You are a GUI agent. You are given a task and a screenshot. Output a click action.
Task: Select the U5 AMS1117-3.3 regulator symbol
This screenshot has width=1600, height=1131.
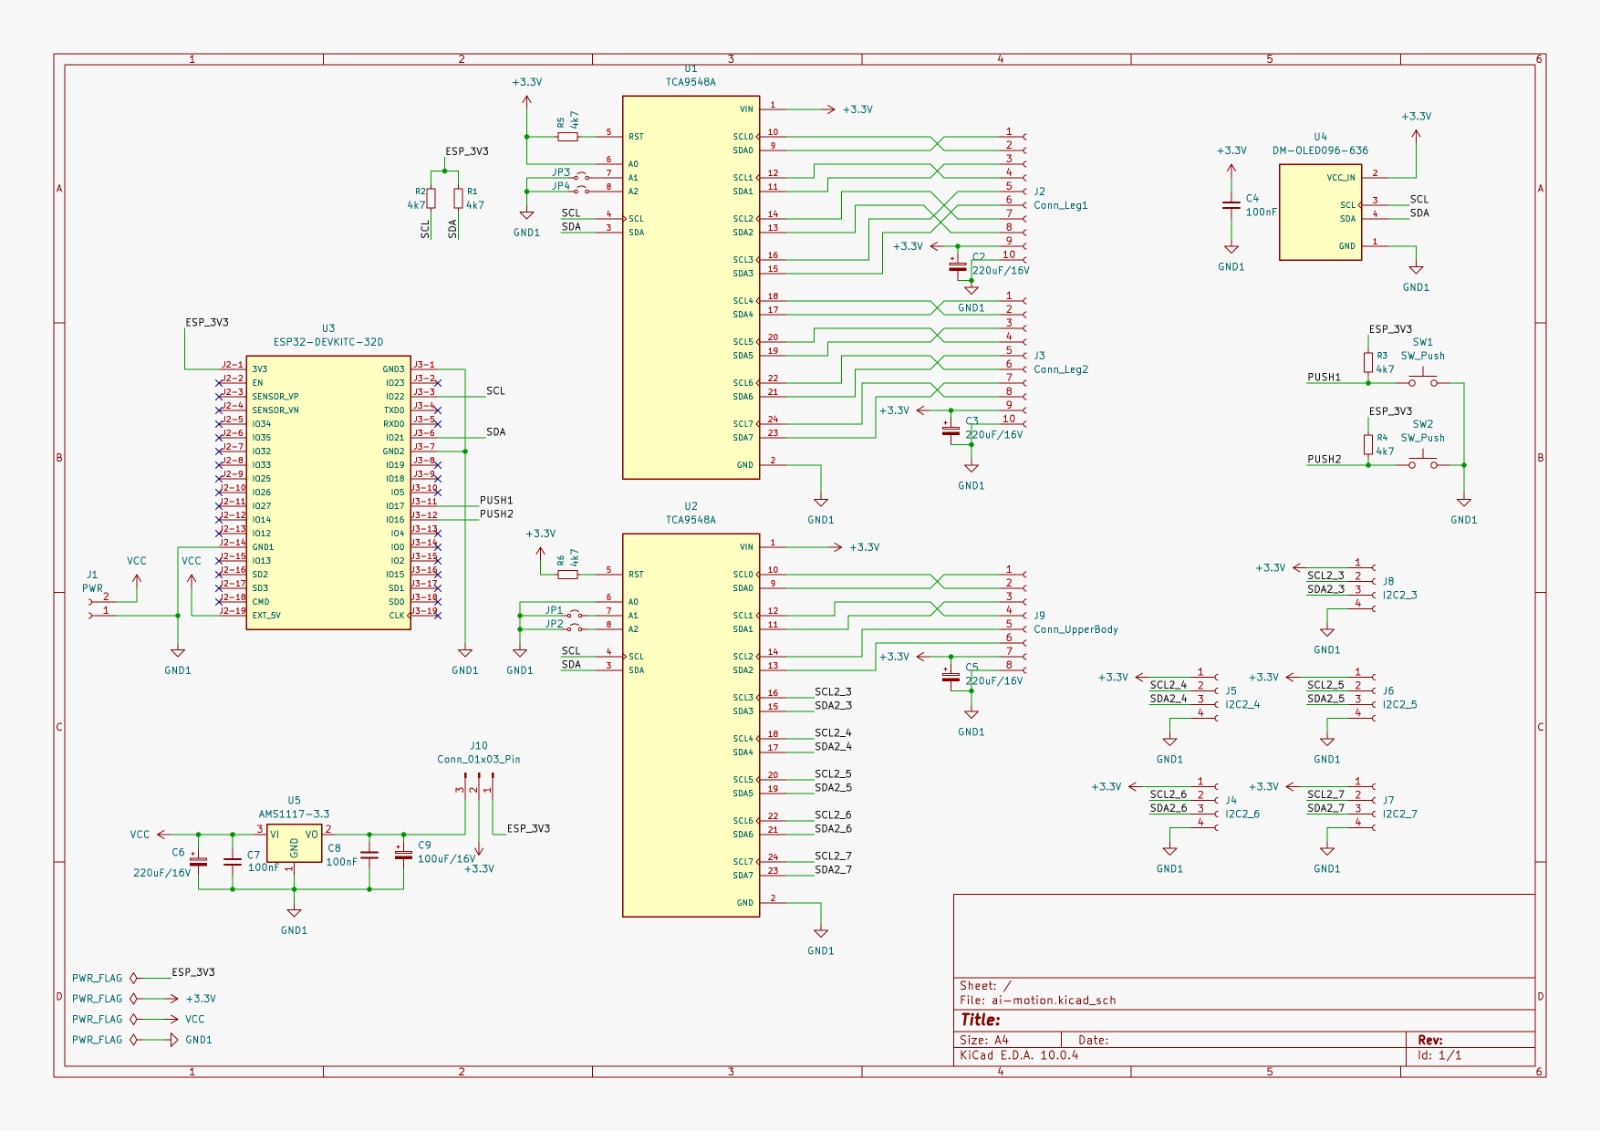coord(294,845)
